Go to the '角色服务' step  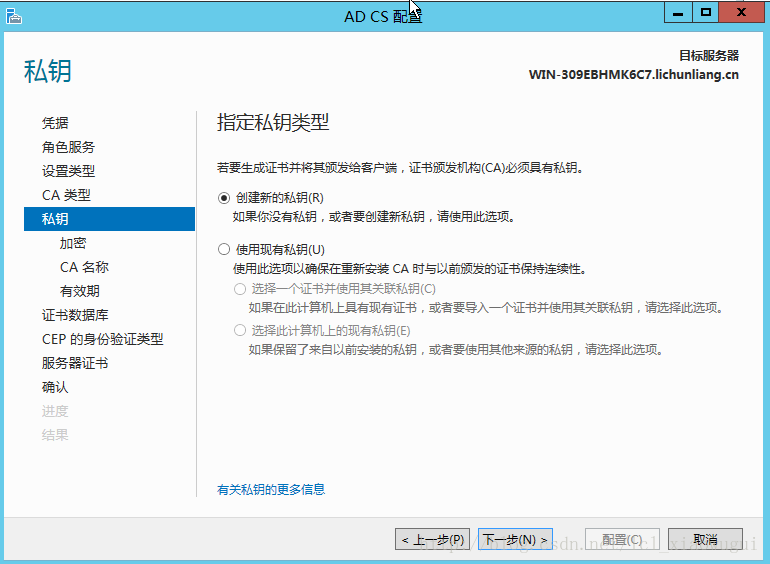(68, 147)
